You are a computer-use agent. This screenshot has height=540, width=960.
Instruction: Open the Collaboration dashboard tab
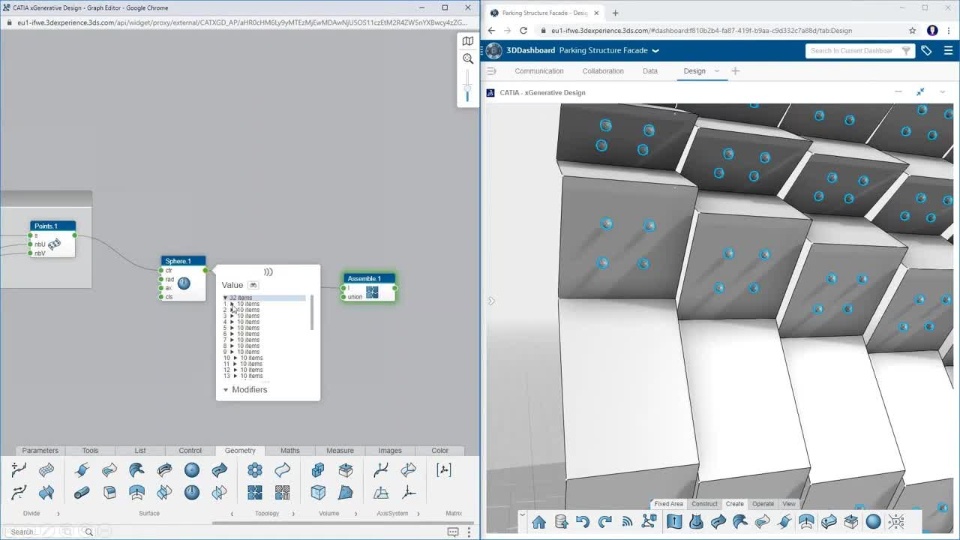pos(603,71)
